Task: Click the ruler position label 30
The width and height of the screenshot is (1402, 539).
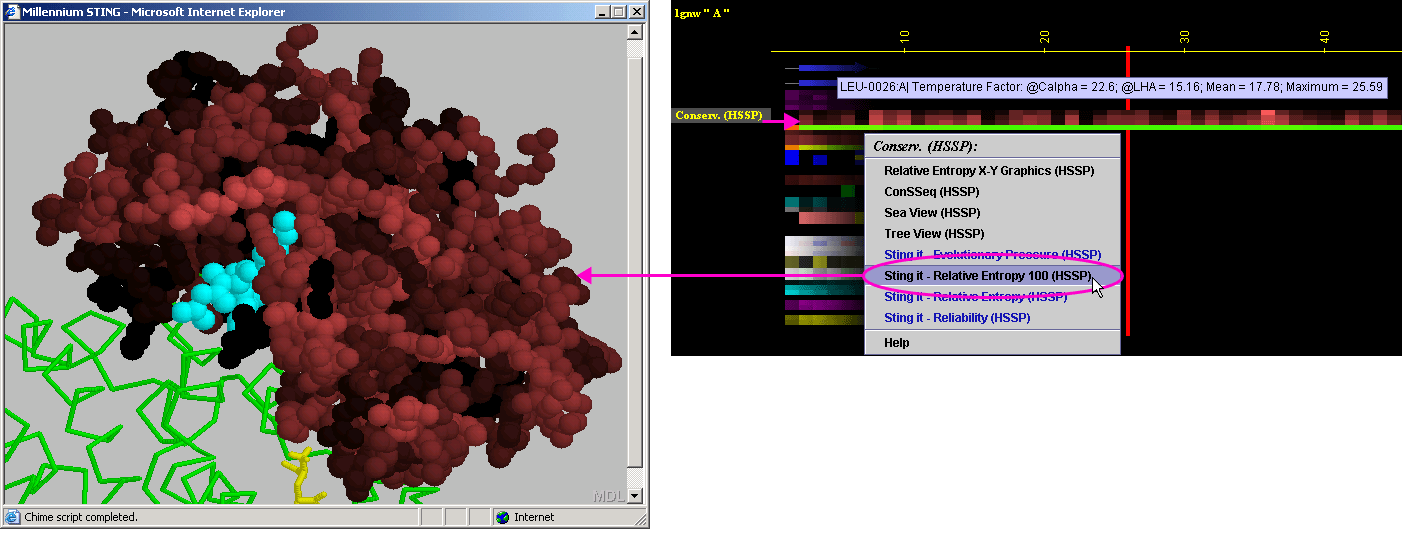Action: (1184, 37)
